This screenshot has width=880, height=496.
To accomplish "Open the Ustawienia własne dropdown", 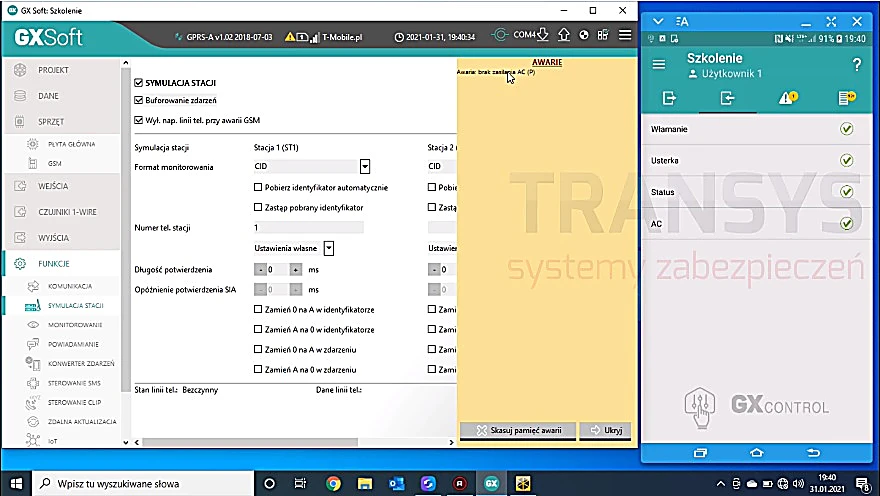I will coord(329,248).
